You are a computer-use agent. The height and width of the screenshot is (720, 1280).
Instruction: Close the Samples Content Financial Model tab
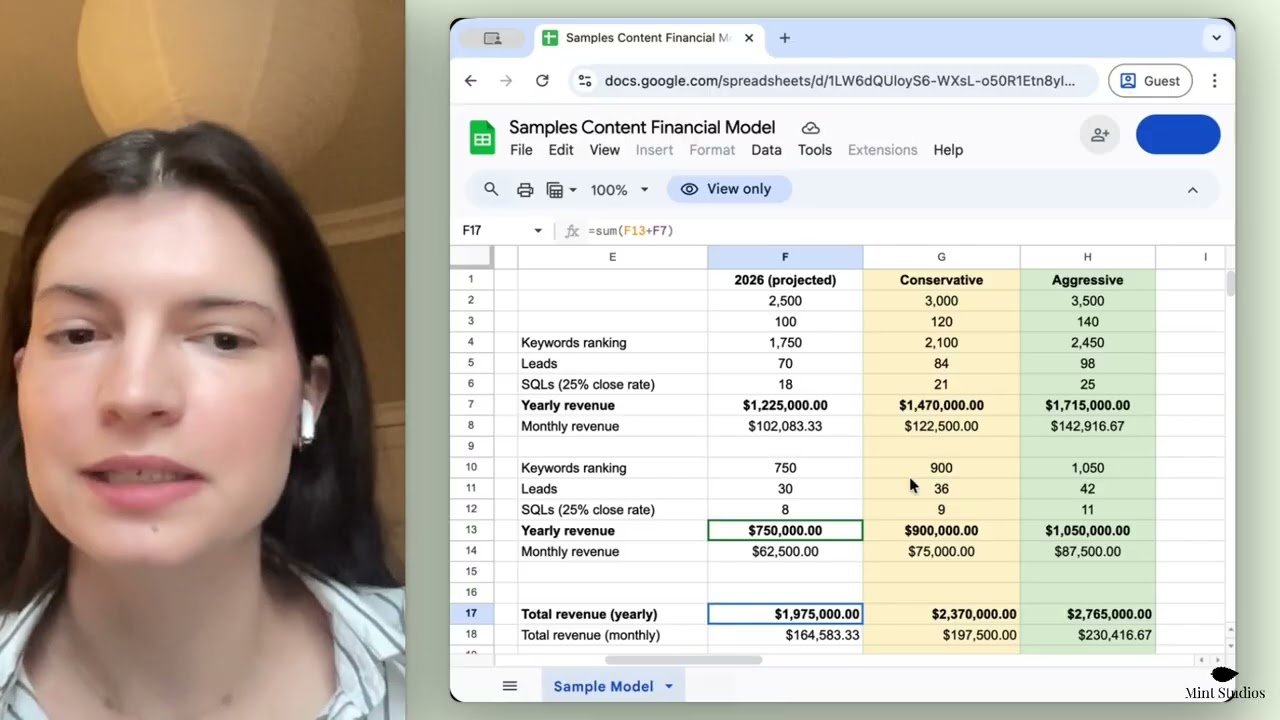(748, 38)
